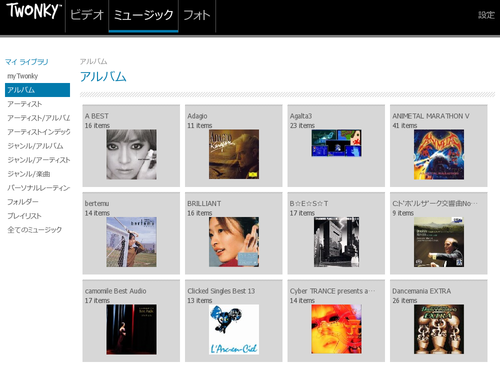Open the Agalta3 album cover
Image resolution: width=500 pixels, height=366 pixels.
click(x=336, y=143)
